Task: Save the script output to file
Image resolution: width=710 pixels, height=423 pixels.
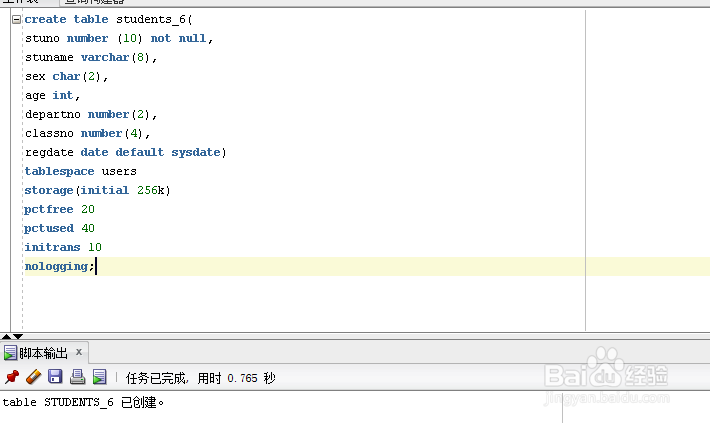Action: tap(55, 377)
